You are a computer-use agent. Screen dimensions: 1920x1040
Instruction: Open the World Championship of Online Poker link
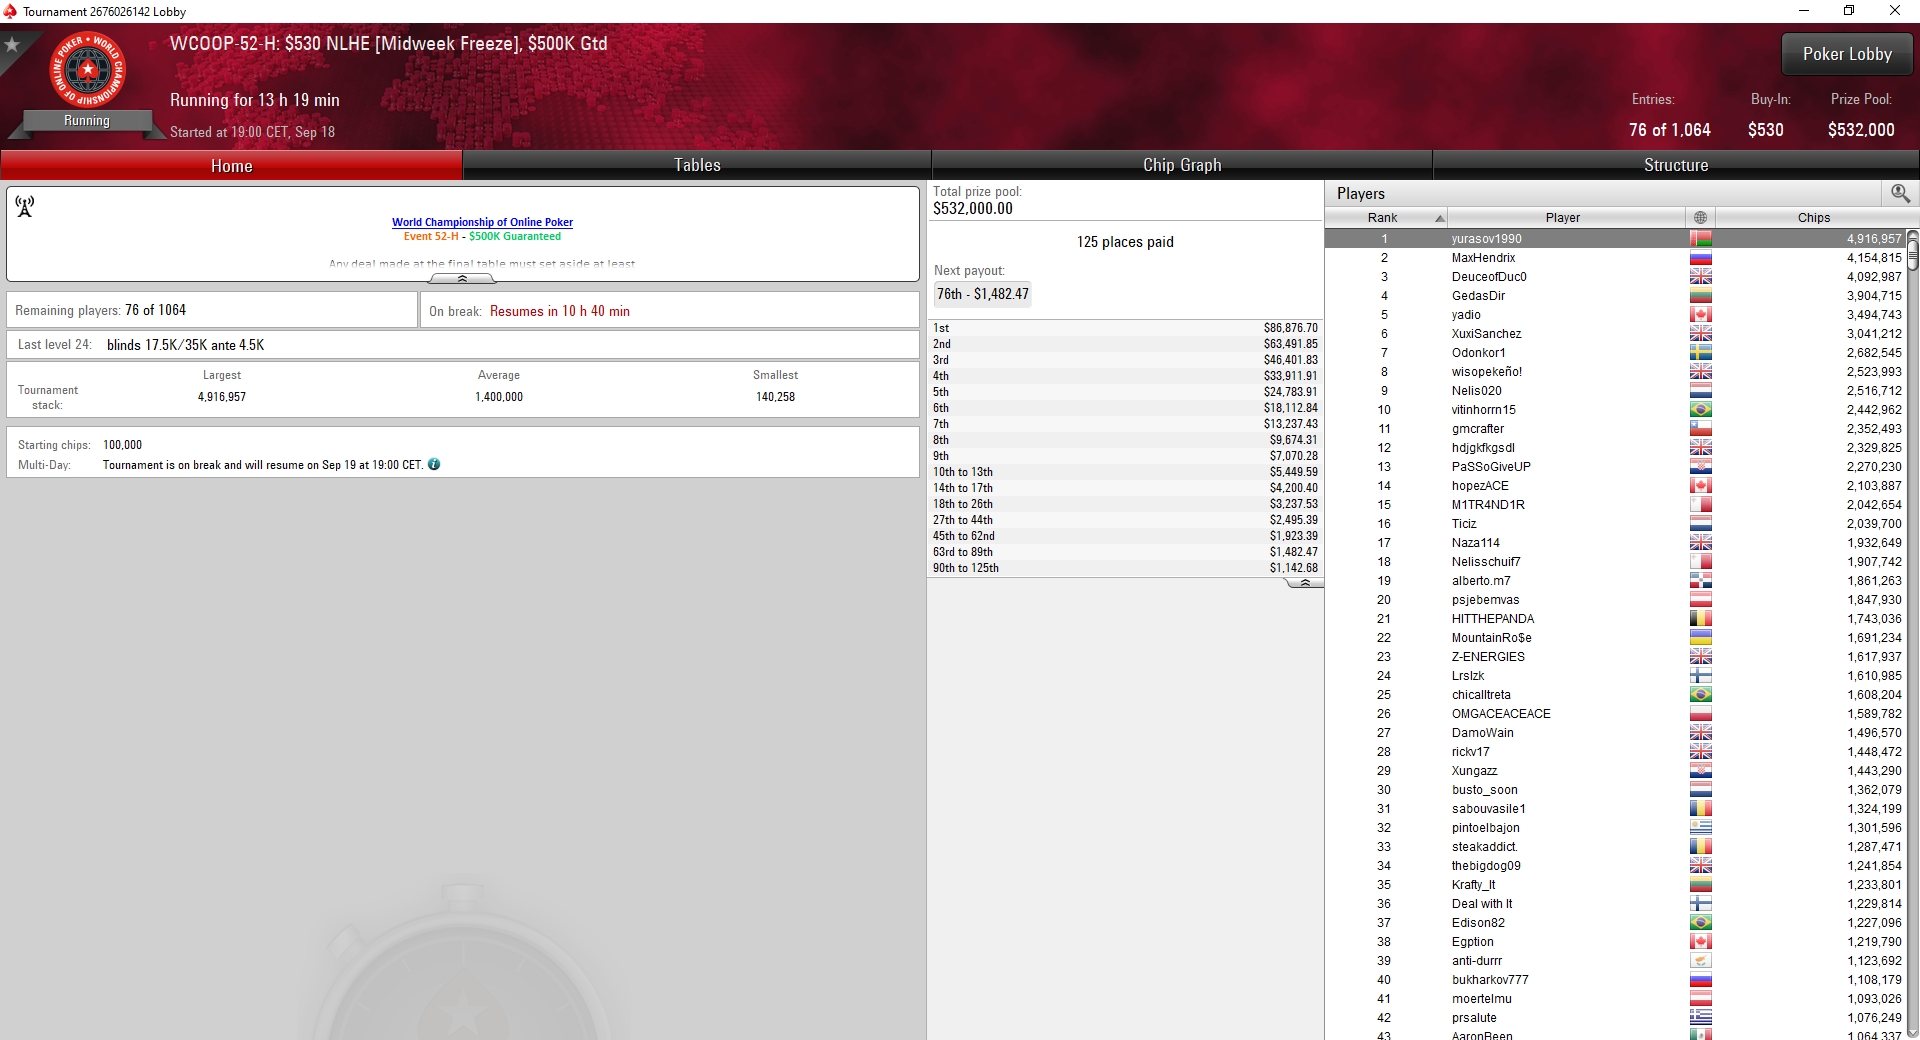tap(482, 222)
